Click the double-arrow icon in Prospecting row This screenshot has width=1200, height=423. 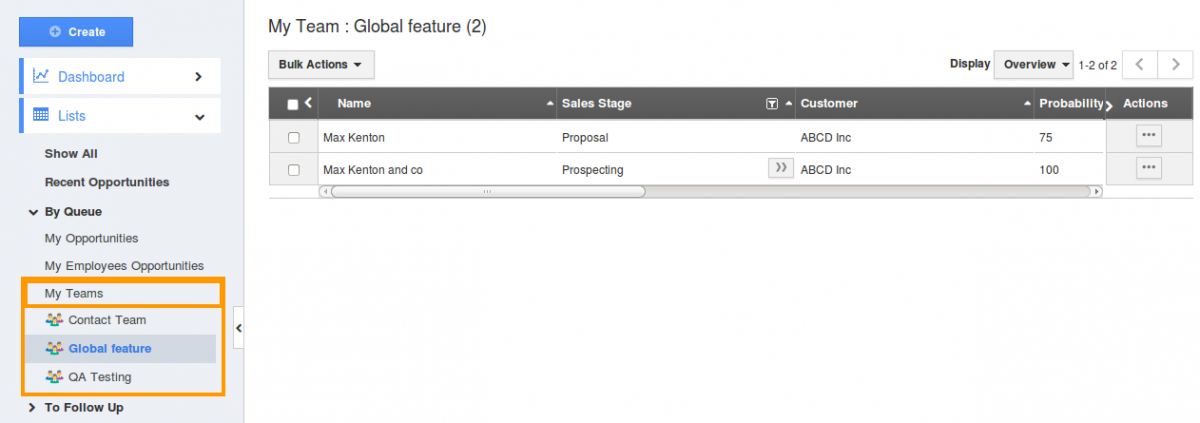coord(781,168)
